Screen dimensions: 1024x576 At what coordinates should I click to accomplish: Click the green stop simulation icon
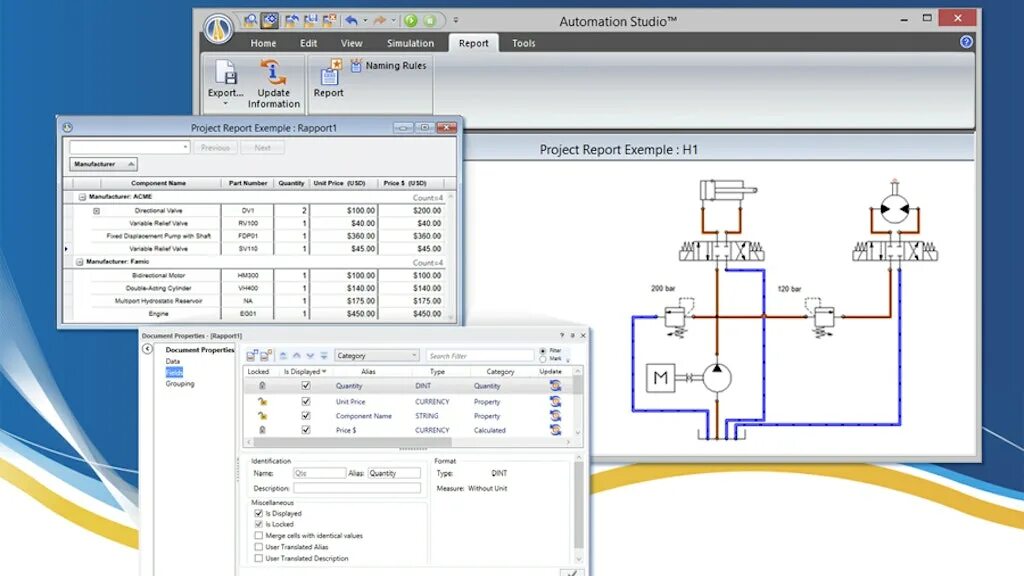coord(430,20)
